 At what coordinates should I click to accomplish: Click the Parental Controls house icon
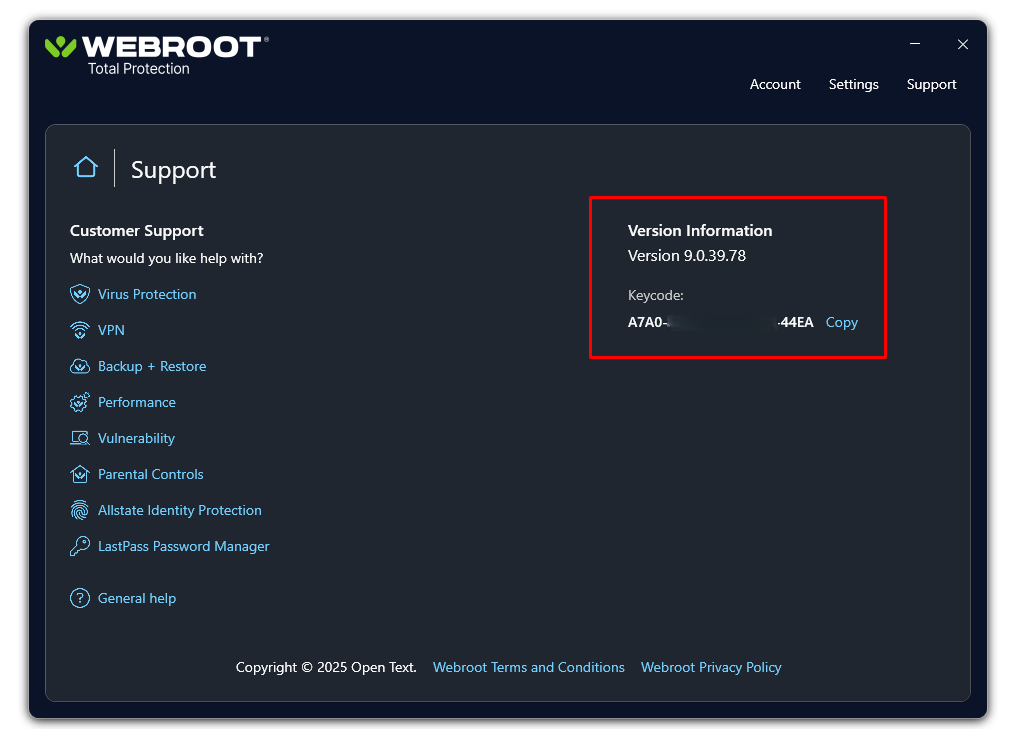[80, 475]
